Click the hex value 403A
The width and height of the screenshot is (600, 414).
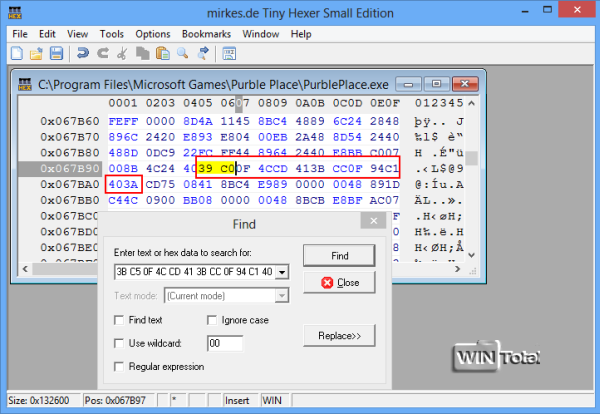(x=123, y=184)
